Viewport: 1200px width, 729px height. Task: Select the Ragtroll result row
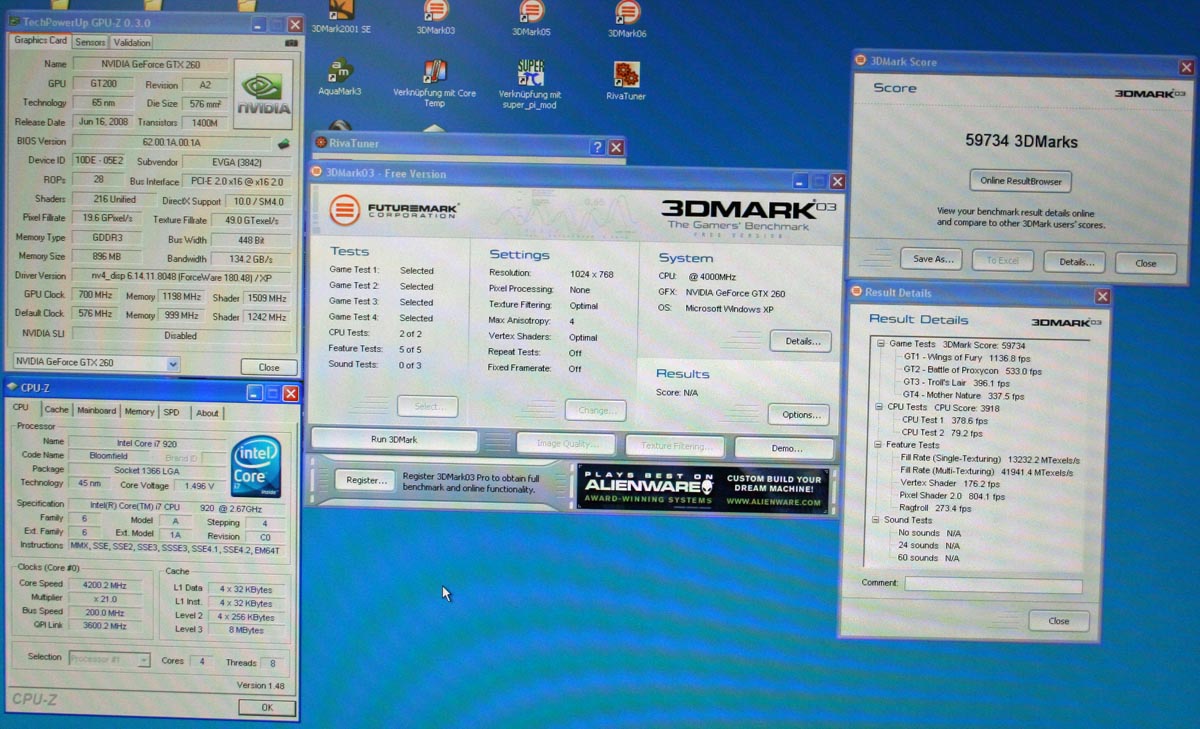click(x=933, y=508)
